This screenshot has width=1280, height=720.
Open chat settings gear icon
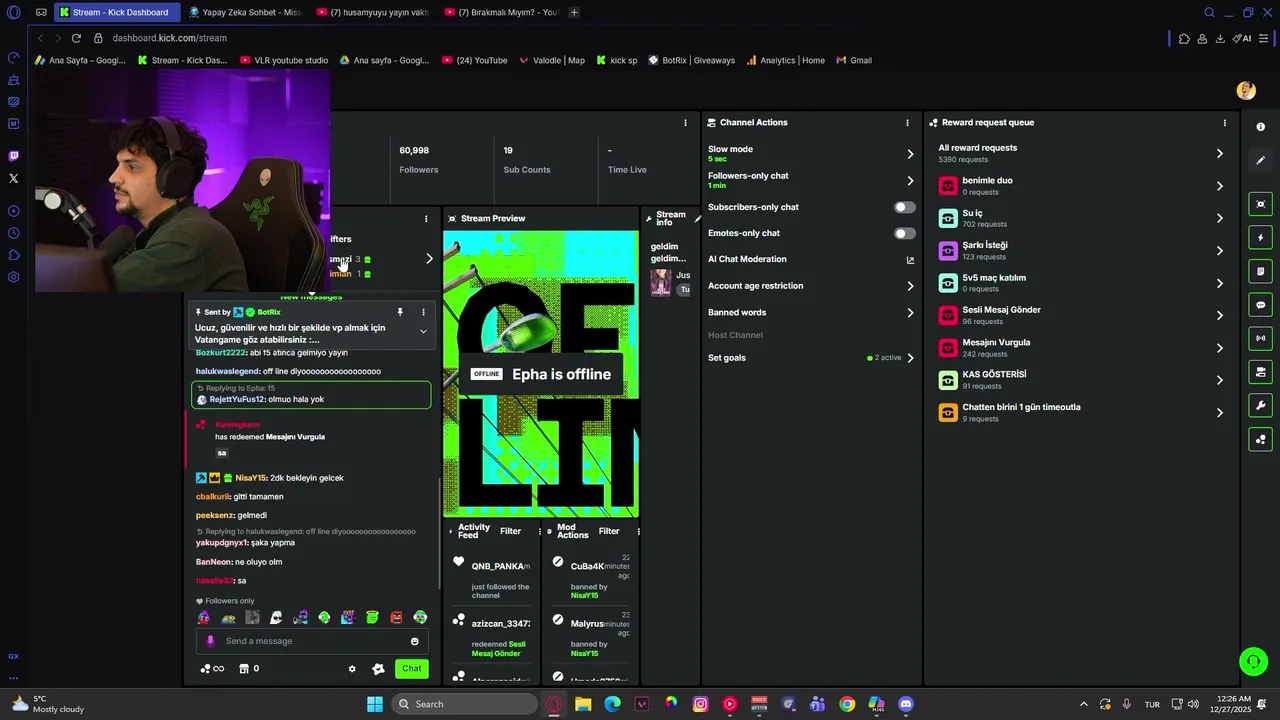(x=352, y=669)
